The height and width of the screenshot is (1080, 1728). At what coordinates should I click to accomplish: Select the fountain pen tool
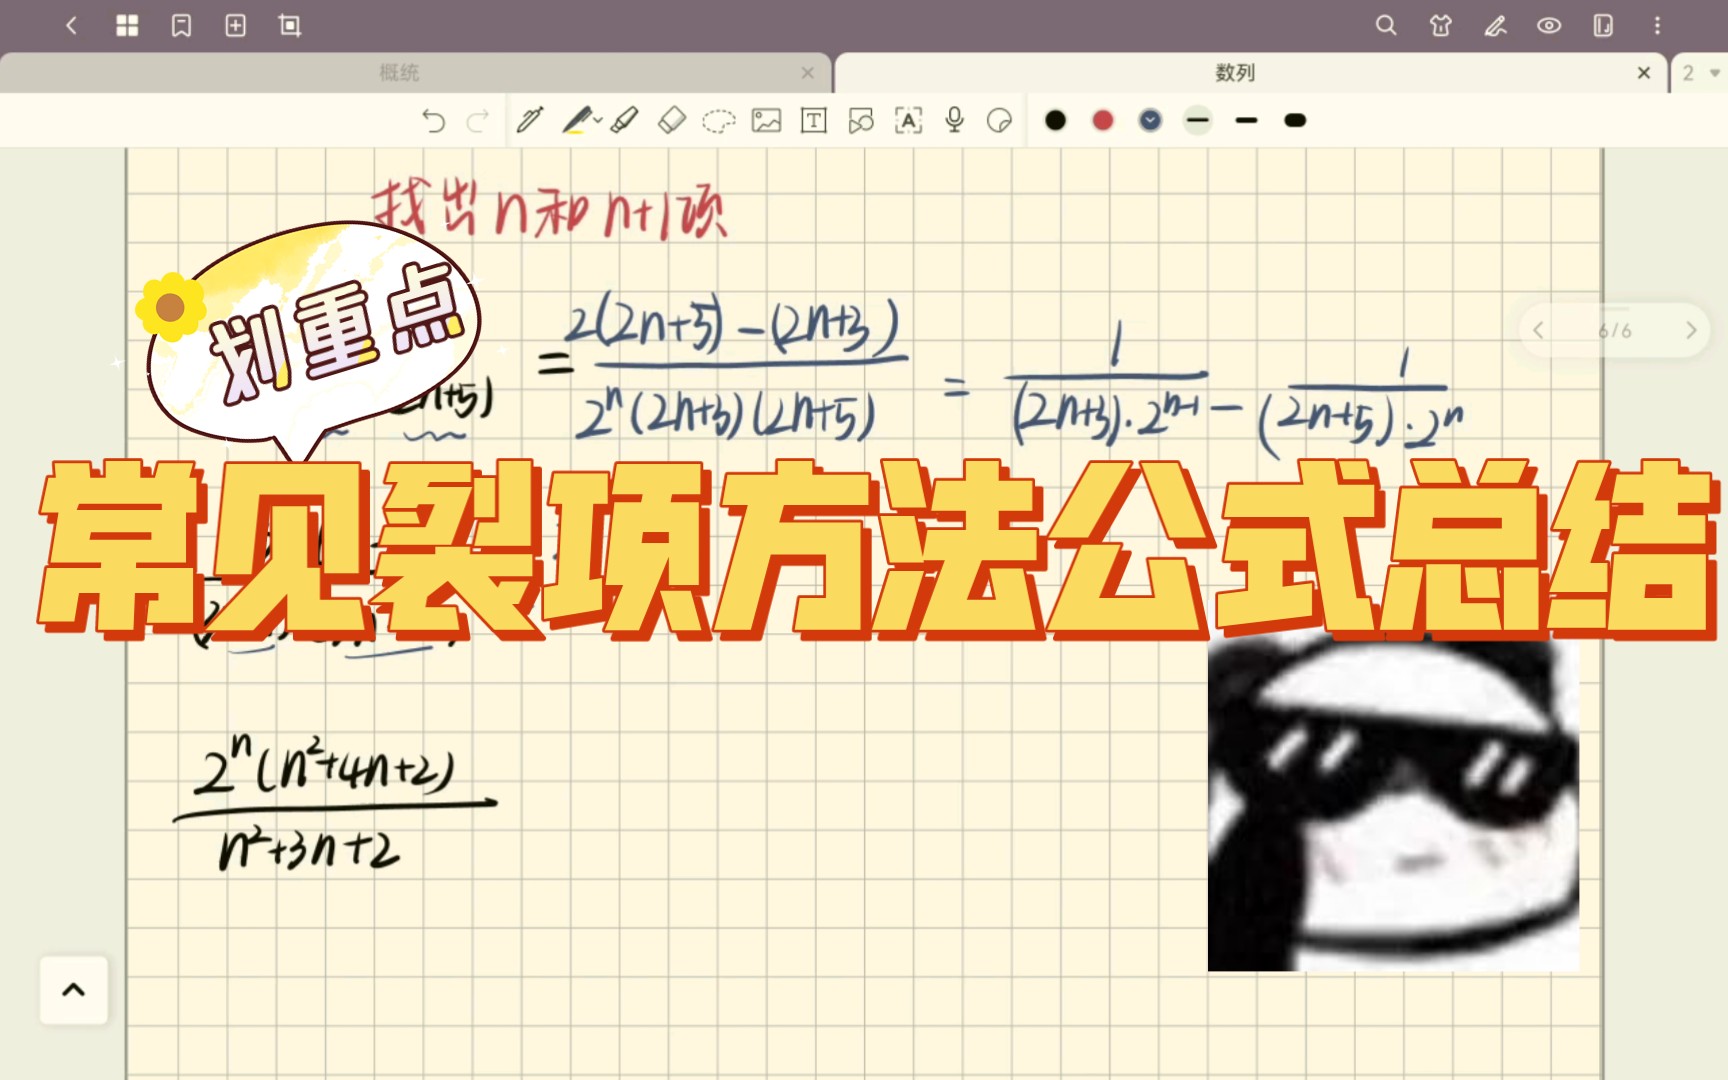[529, 121]
